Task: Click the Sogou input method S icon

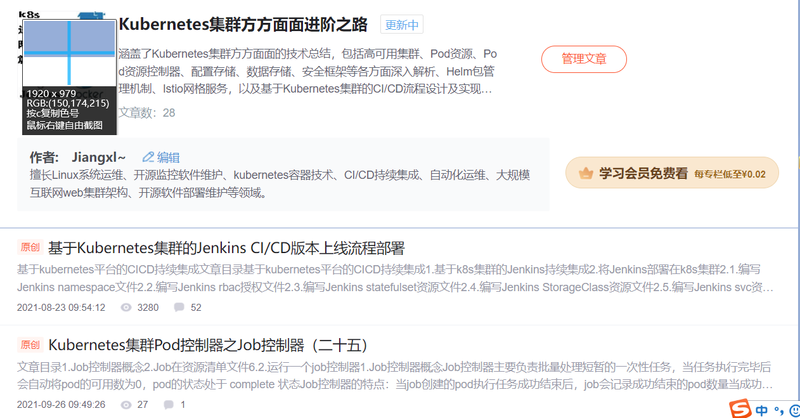Action: 739,409
